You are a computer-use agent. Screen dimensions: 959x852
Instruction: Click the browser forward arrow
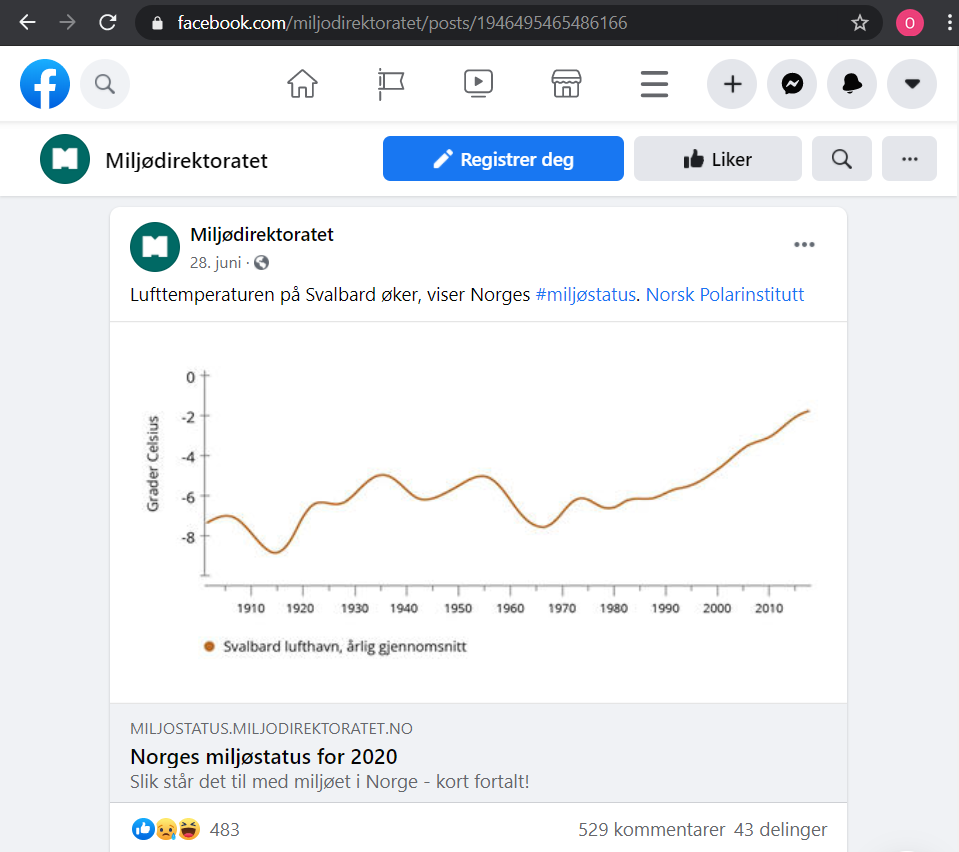pos(68,23)
